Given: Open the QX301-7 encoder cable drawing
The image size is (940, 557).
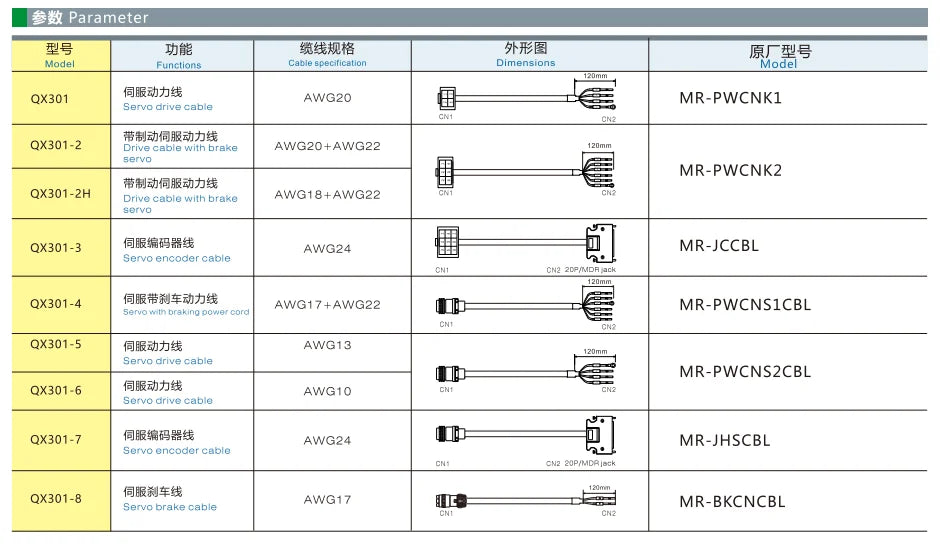Looking at the screenshot, I should [526, 441].
